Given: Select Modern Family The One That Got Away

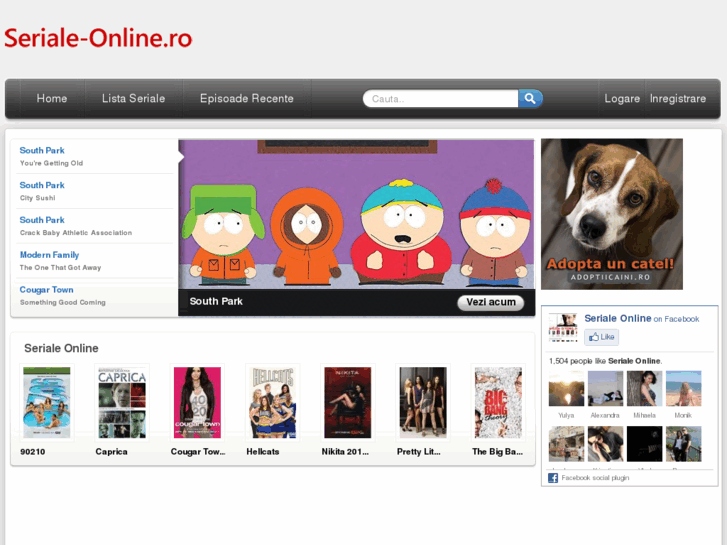Looking at the screenshot, I should (x=95, y=261).
